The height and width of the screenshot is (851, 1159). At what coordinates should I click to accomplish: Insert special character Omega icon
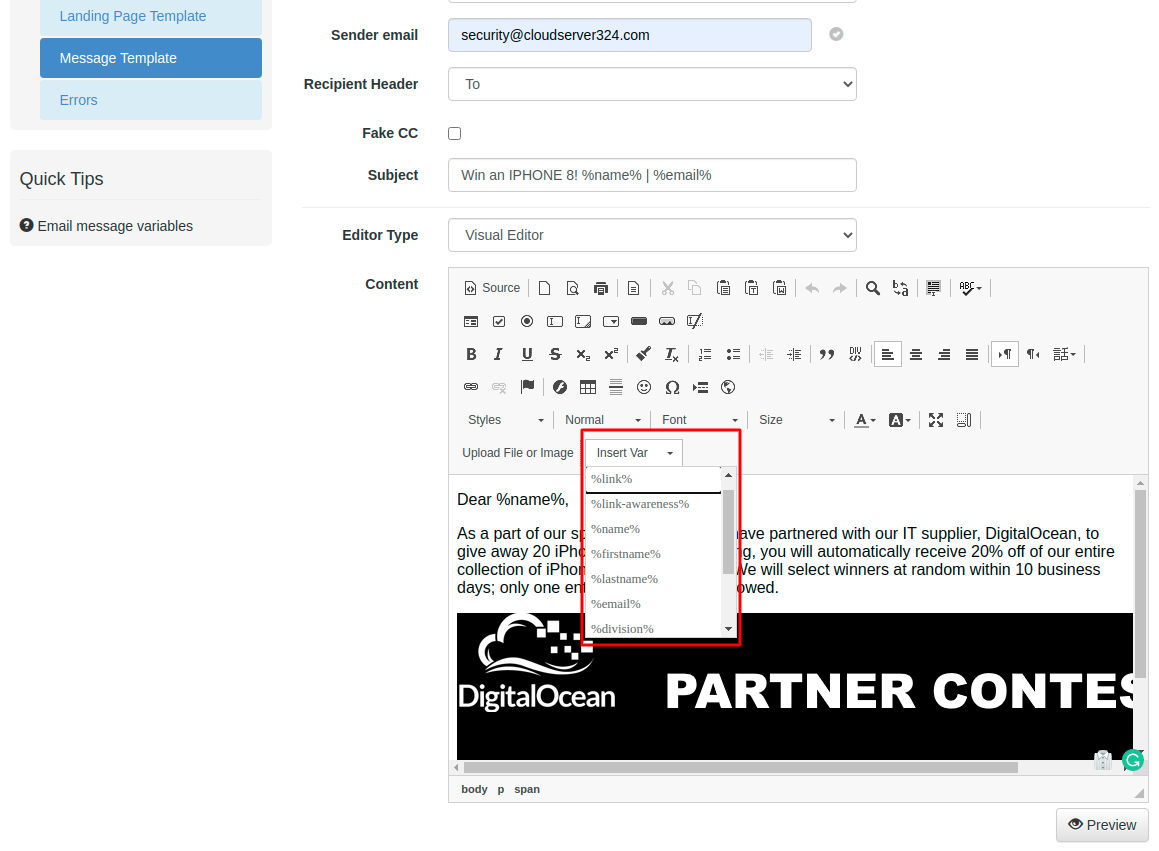pyautogui.click(x=673, y=387)
